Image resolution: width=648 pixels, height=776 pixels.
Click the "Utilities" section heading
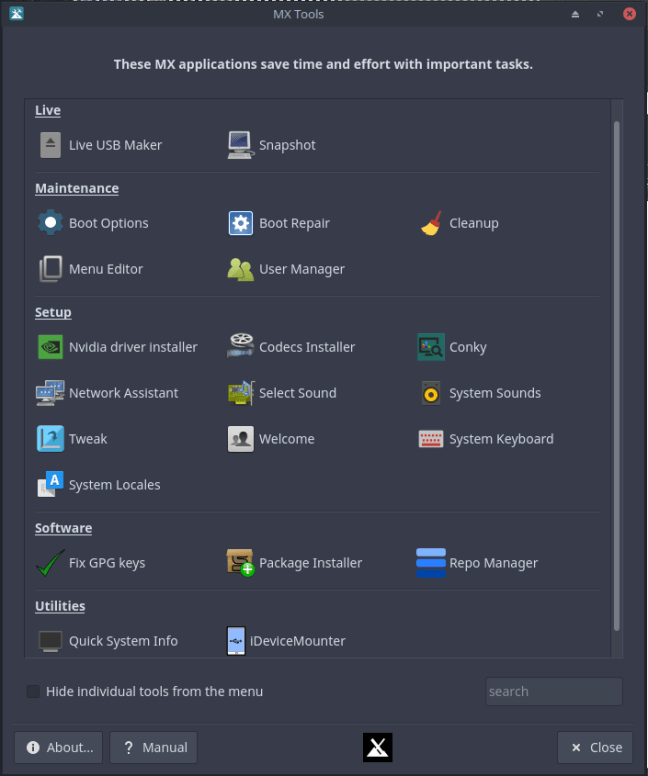60,606
